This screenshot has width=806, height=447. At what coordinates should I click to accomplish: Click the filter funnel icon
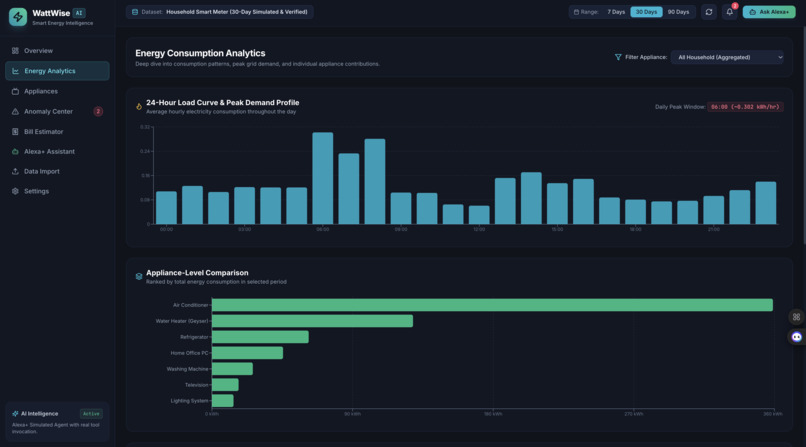(618, 57)
